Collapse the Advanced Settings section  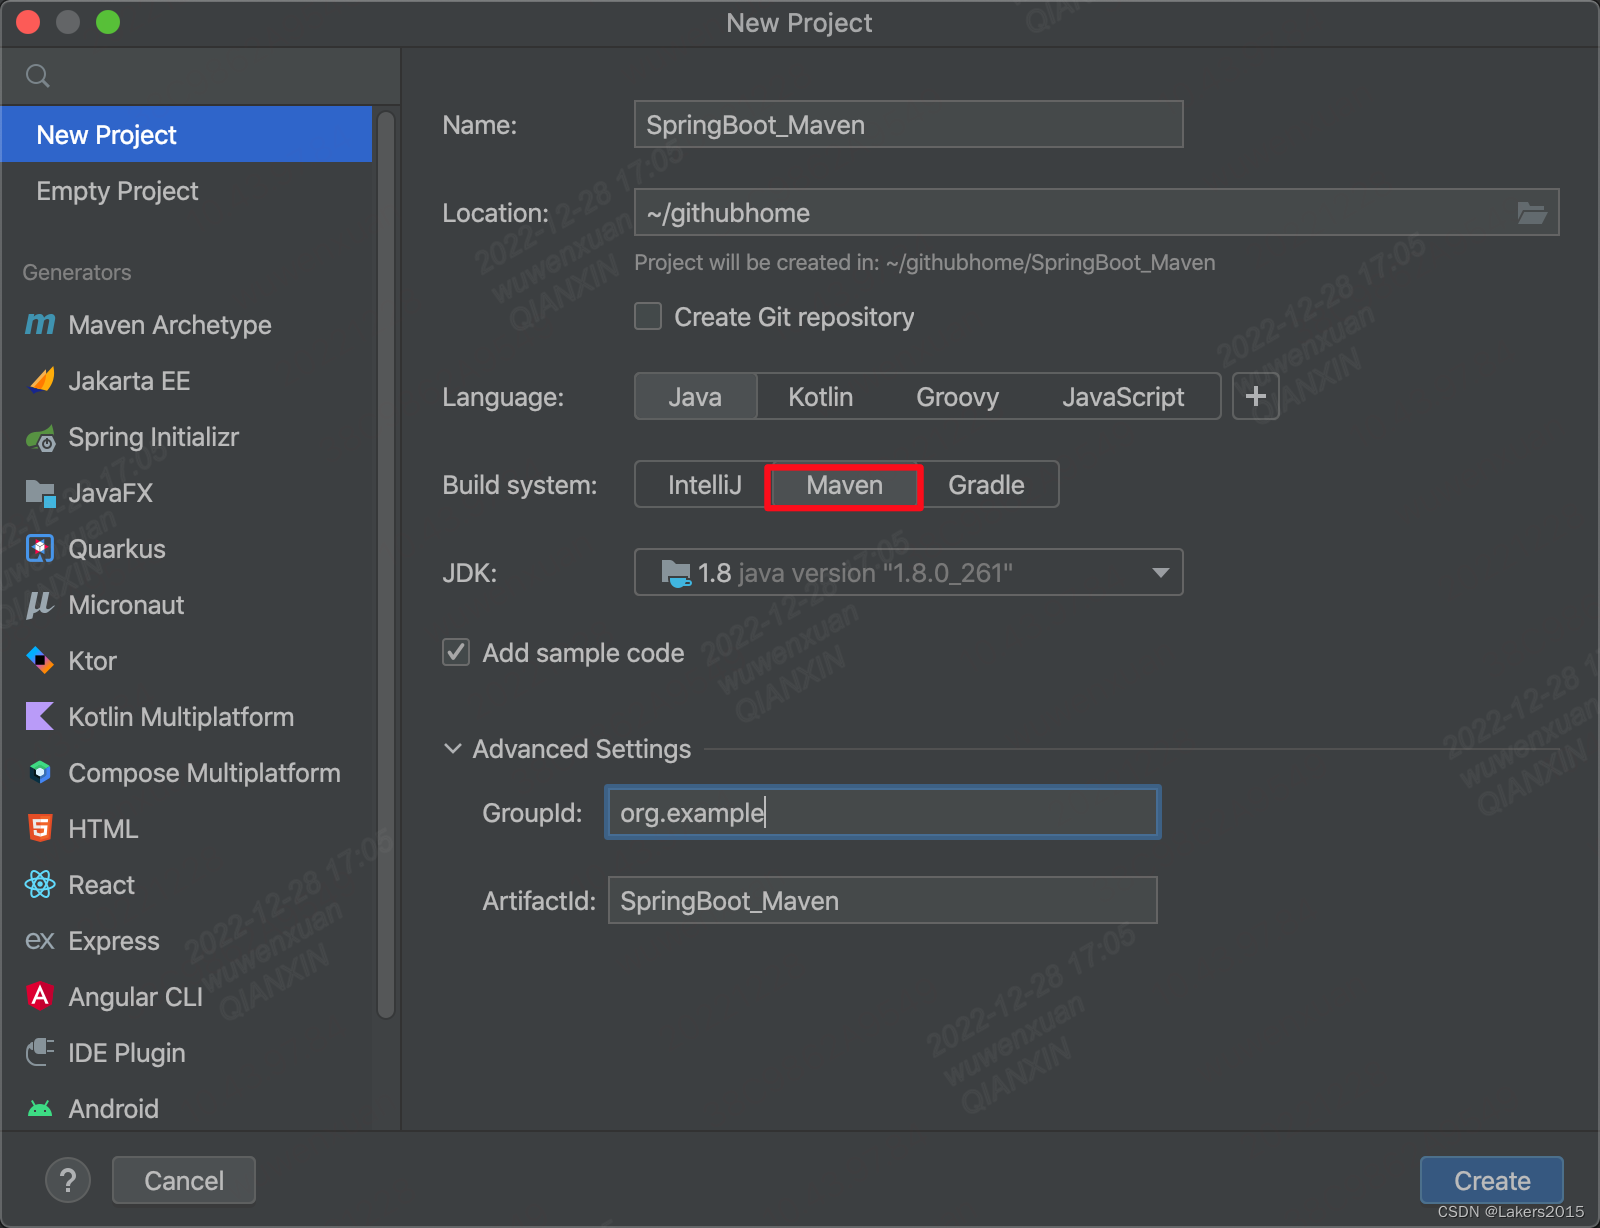(x=453, y=749)
